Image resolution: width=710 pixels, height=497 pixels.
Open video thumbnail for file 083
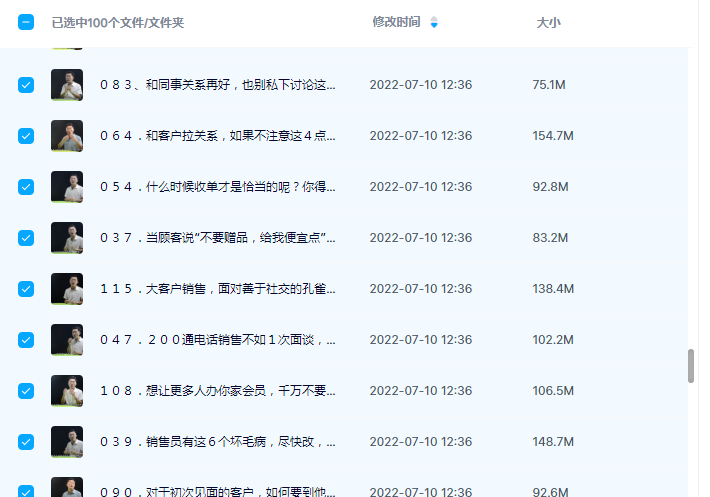[x=67, y=85]
